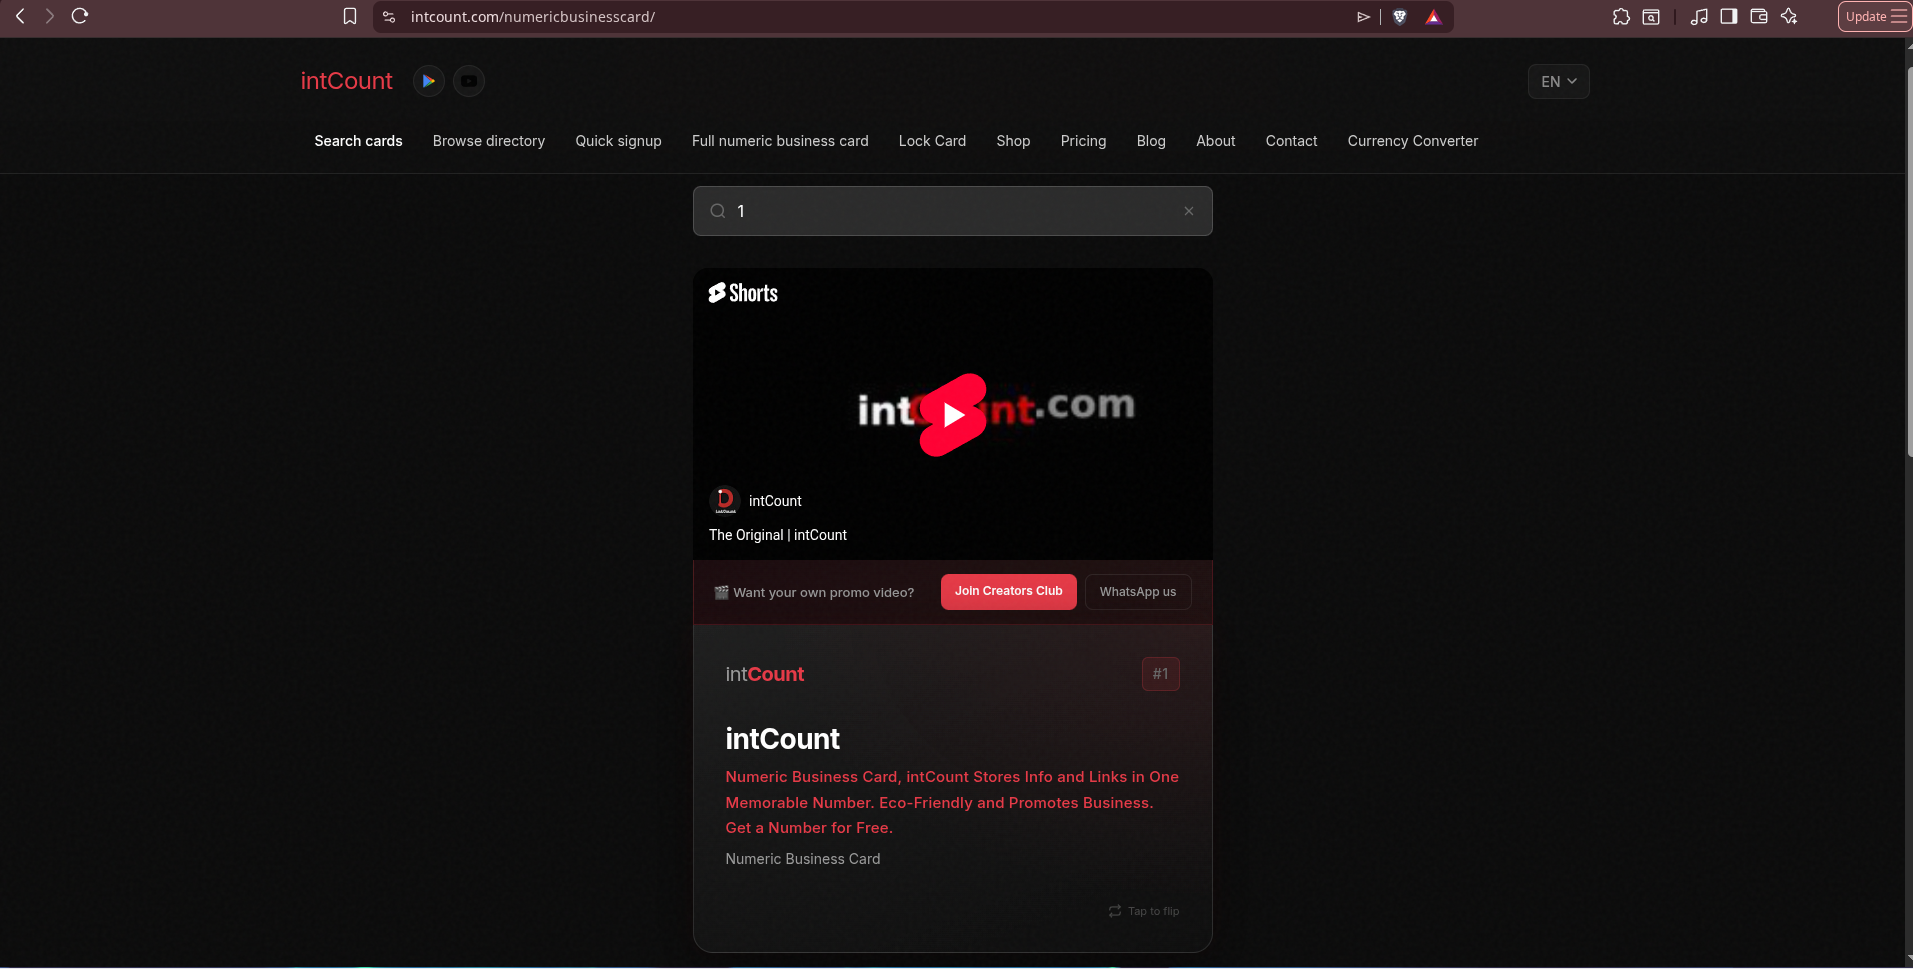Go to the About page
Viewport: 1913px width, 969px height.
pyautogui.click(x=1216, y=141)
